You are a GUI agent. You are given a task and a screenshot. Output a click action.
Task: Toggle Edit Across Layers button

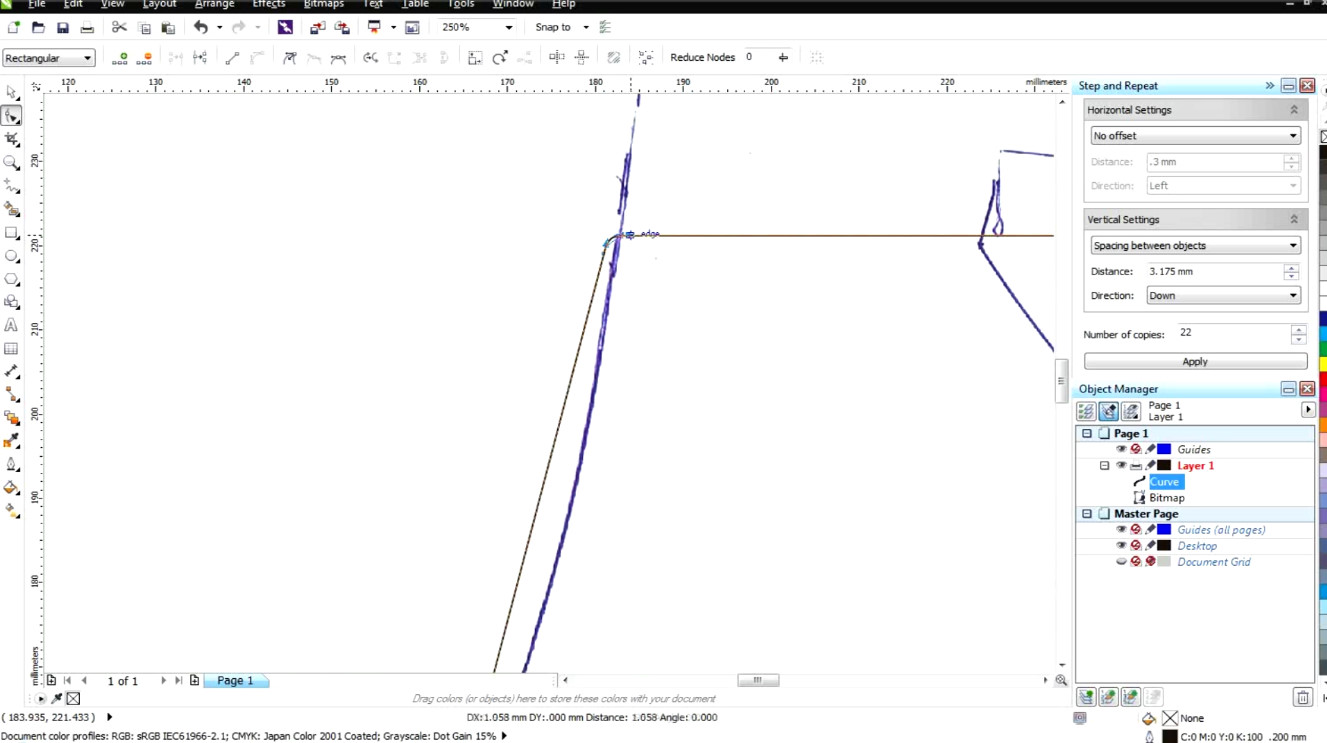click(1108, 411)
